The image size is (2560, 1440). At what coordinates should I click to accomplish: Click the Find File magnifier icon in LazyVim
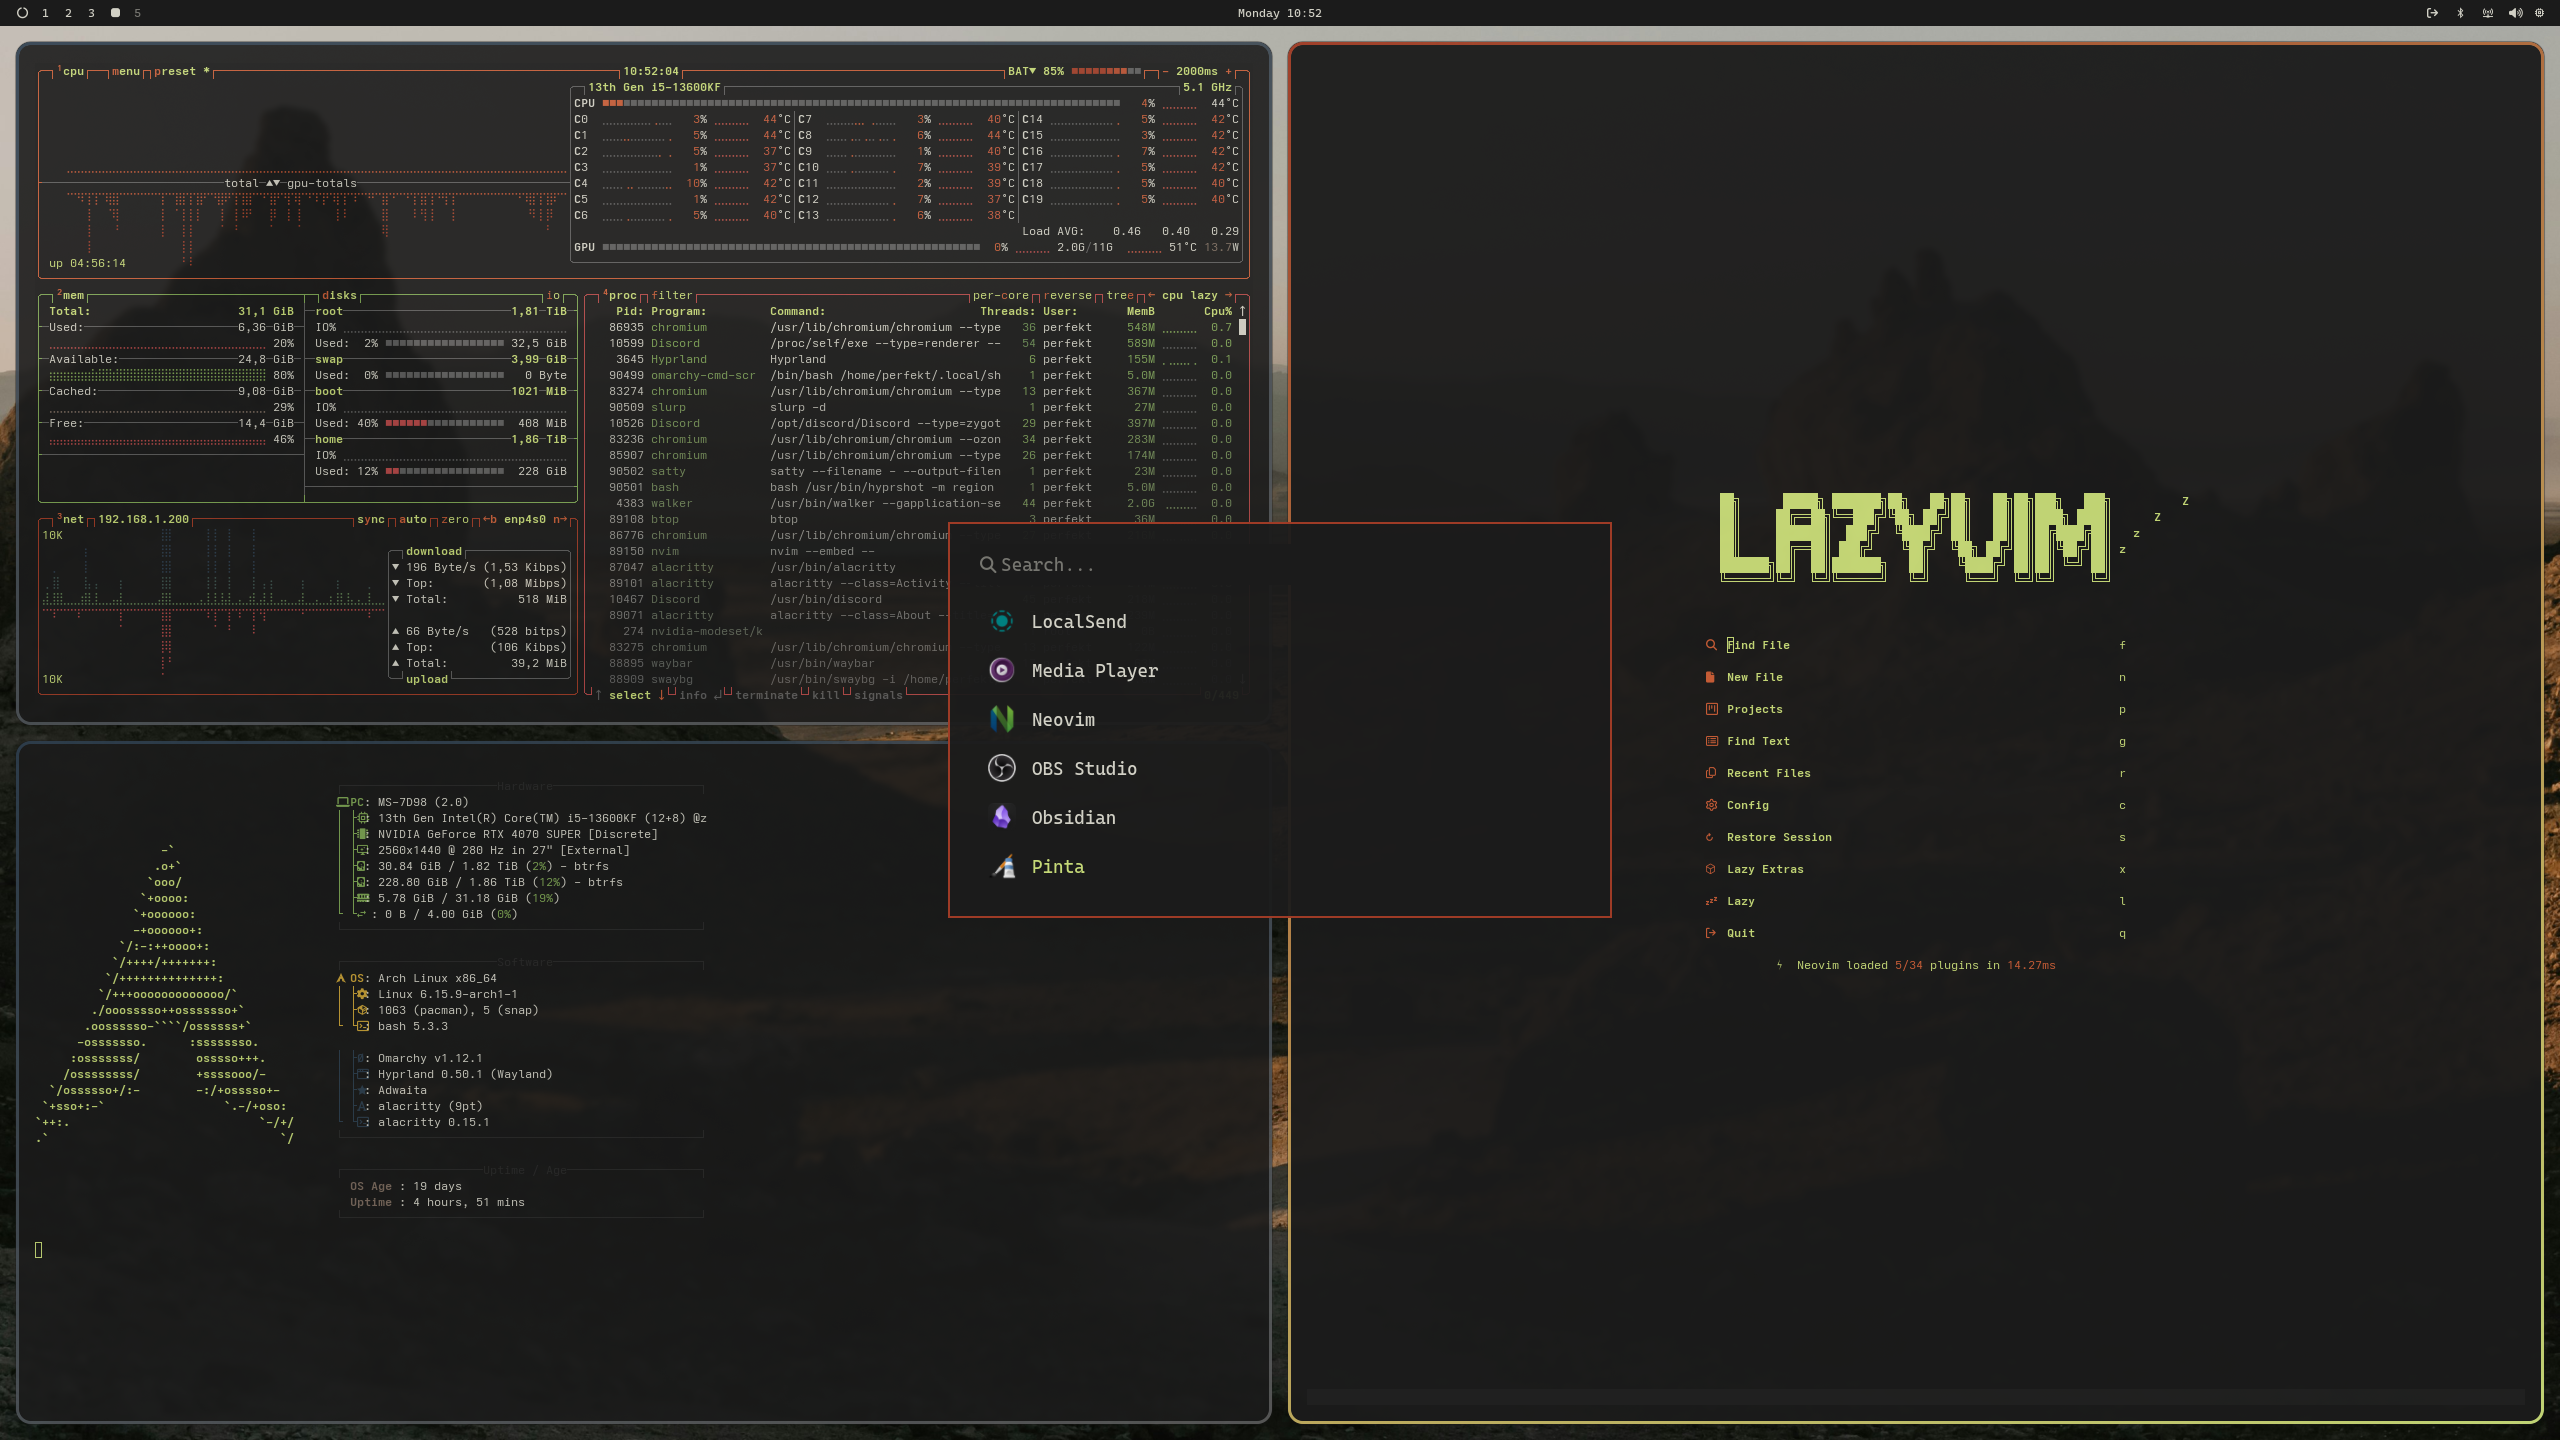(x=1711, y=645)
